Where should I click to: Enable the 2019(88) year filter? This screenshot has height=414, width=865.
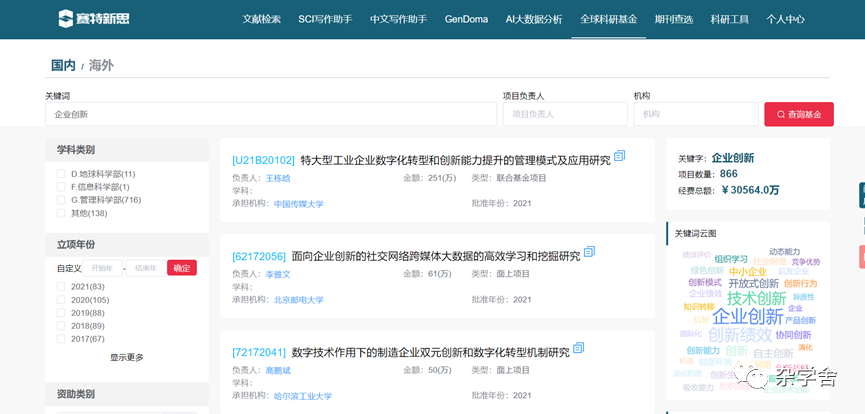(x=62, y=313)
